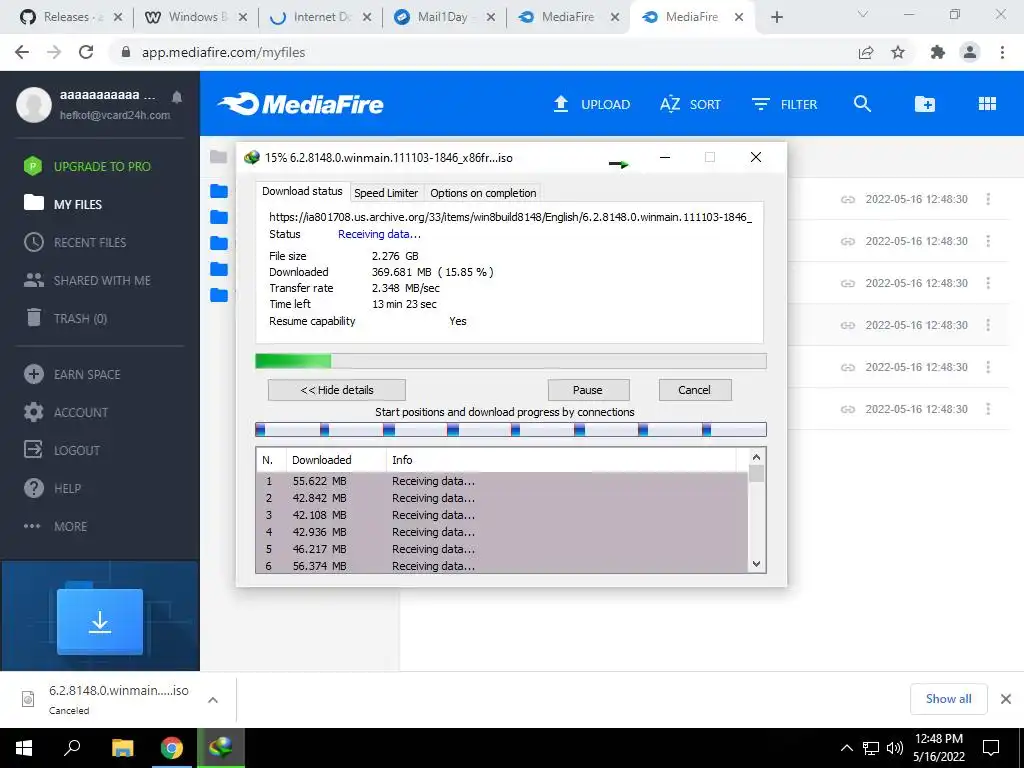Click the canceled 6.2.8148.0.winmain ISO download item
Screen dimensions: 1024x768
point(118,699)
